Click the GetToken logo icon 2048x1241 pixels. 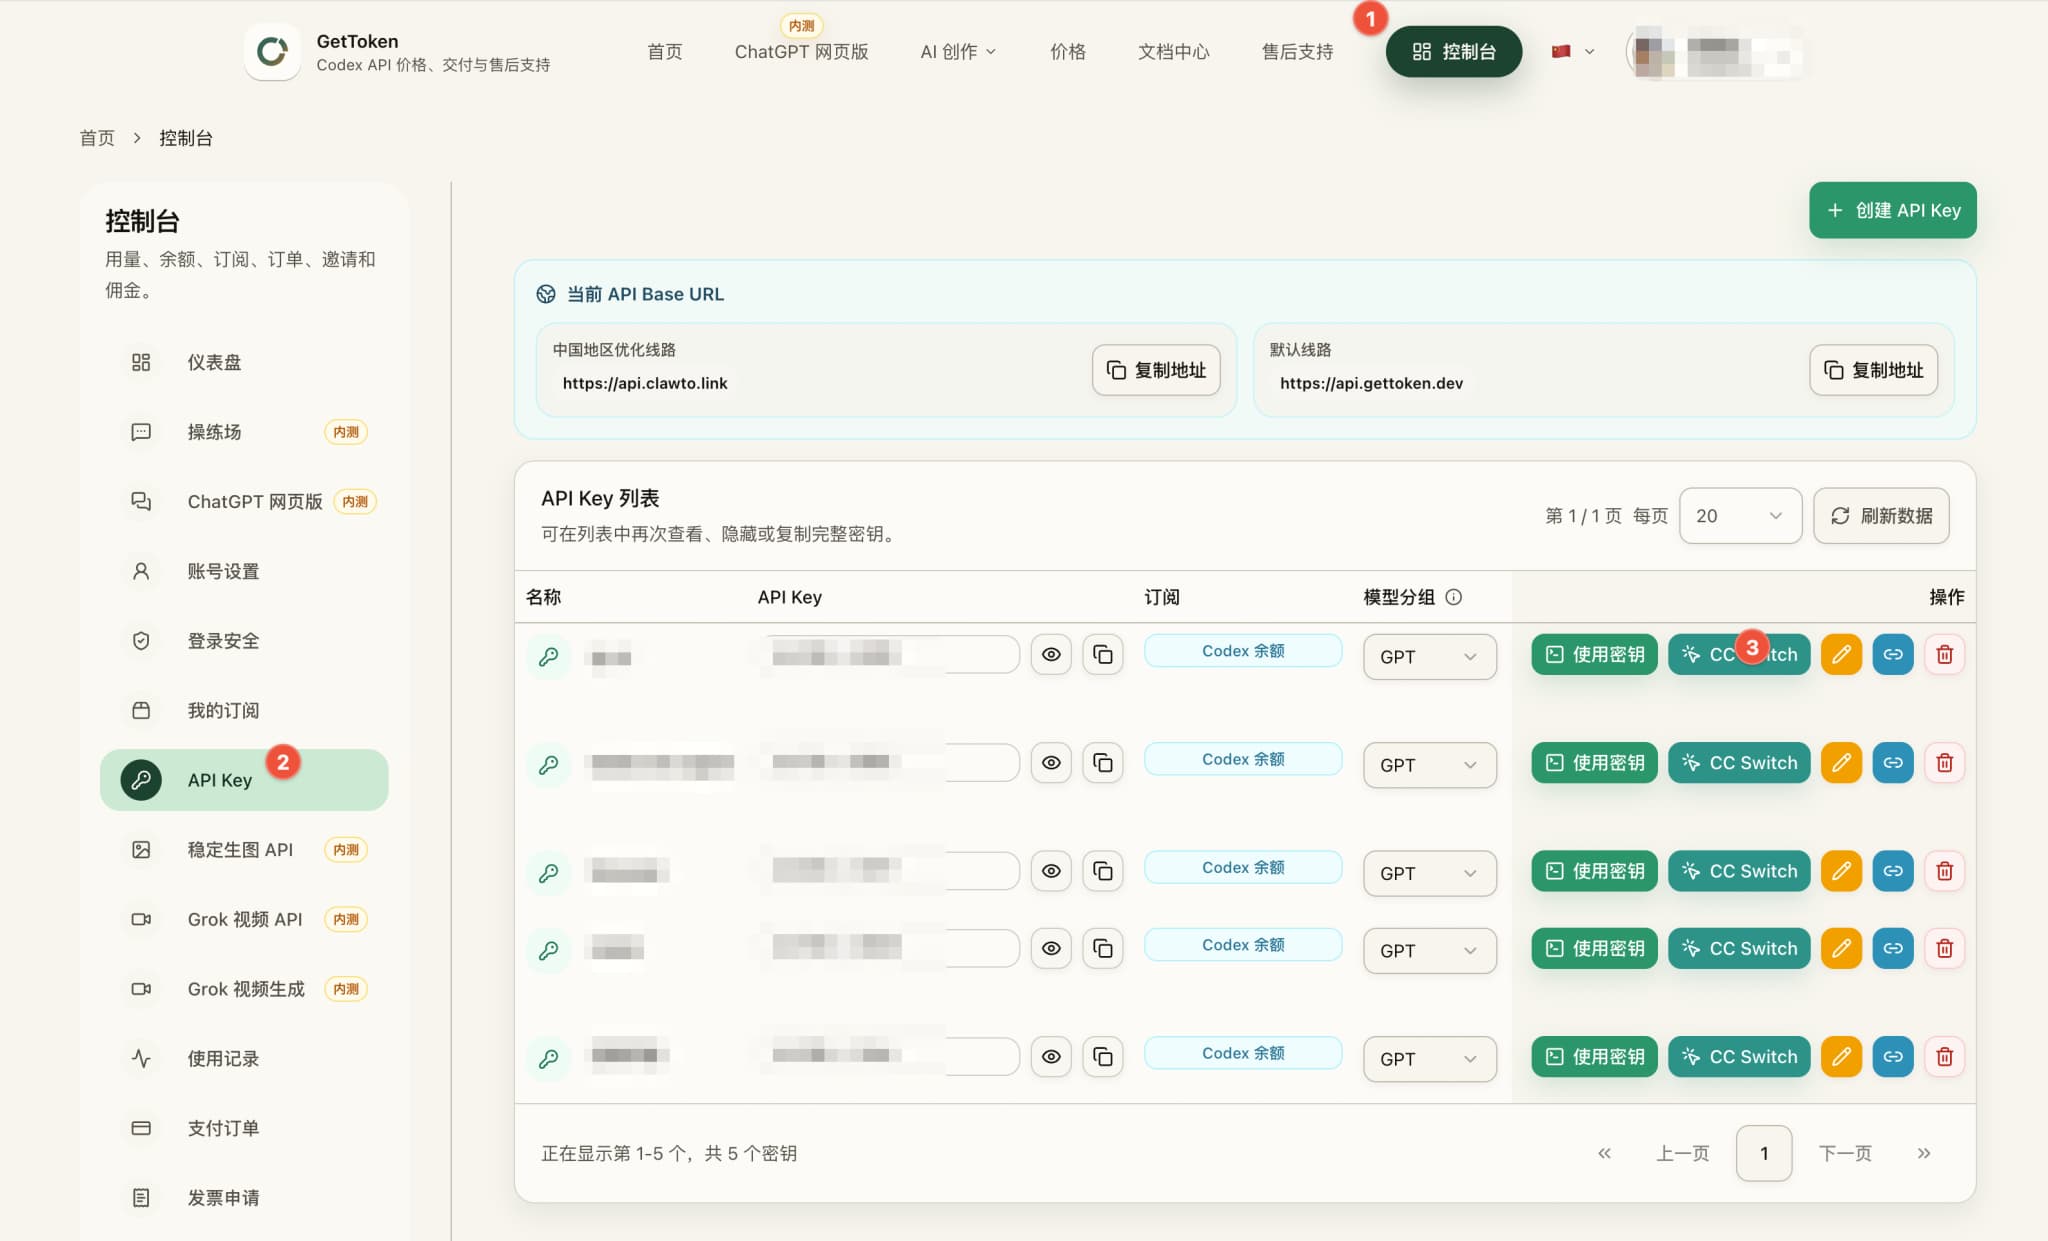[272, 51]
